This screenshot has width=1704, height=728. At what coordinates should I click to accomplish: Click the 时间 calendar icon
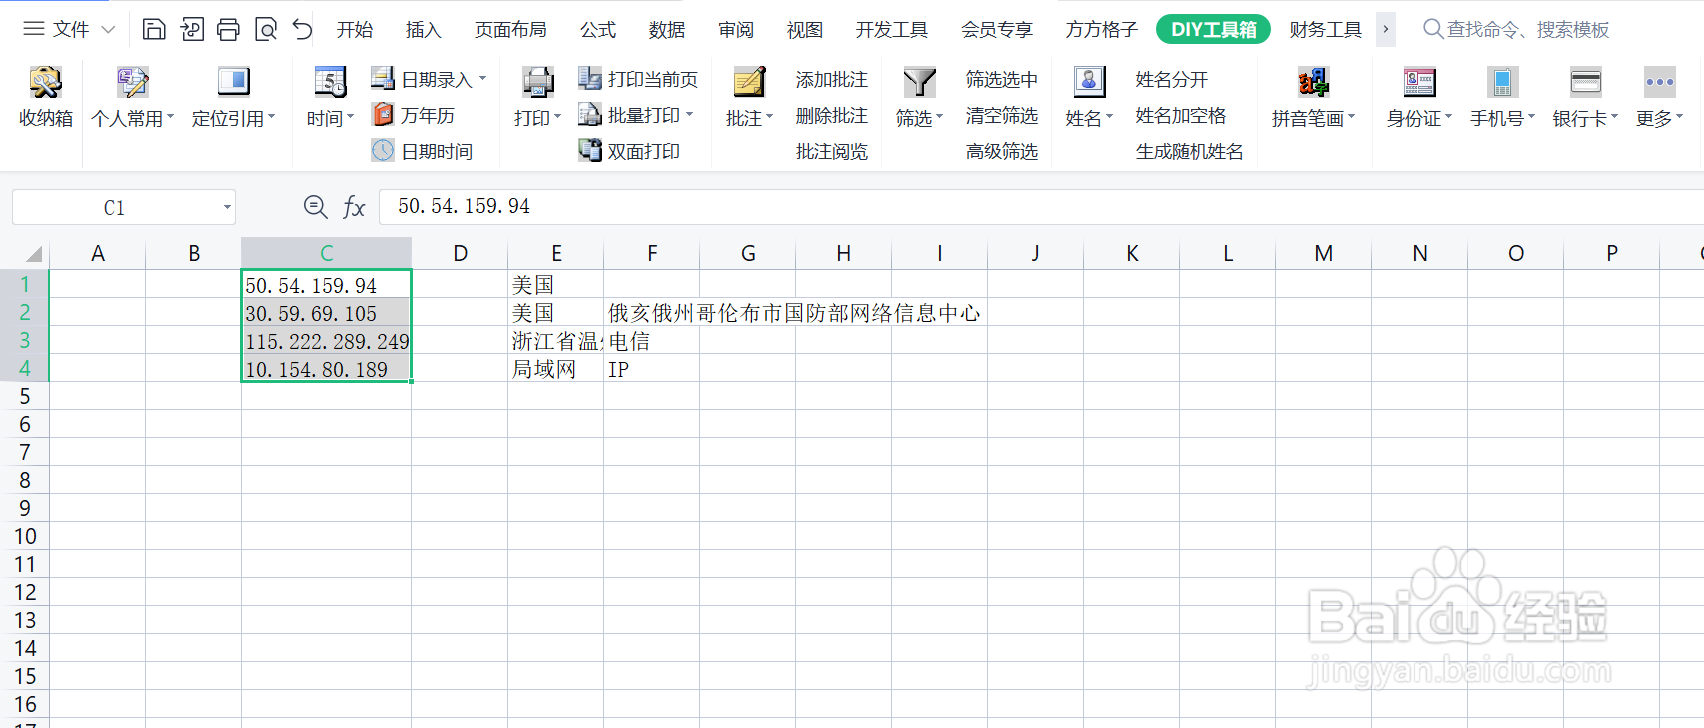[x=330, y=82]
